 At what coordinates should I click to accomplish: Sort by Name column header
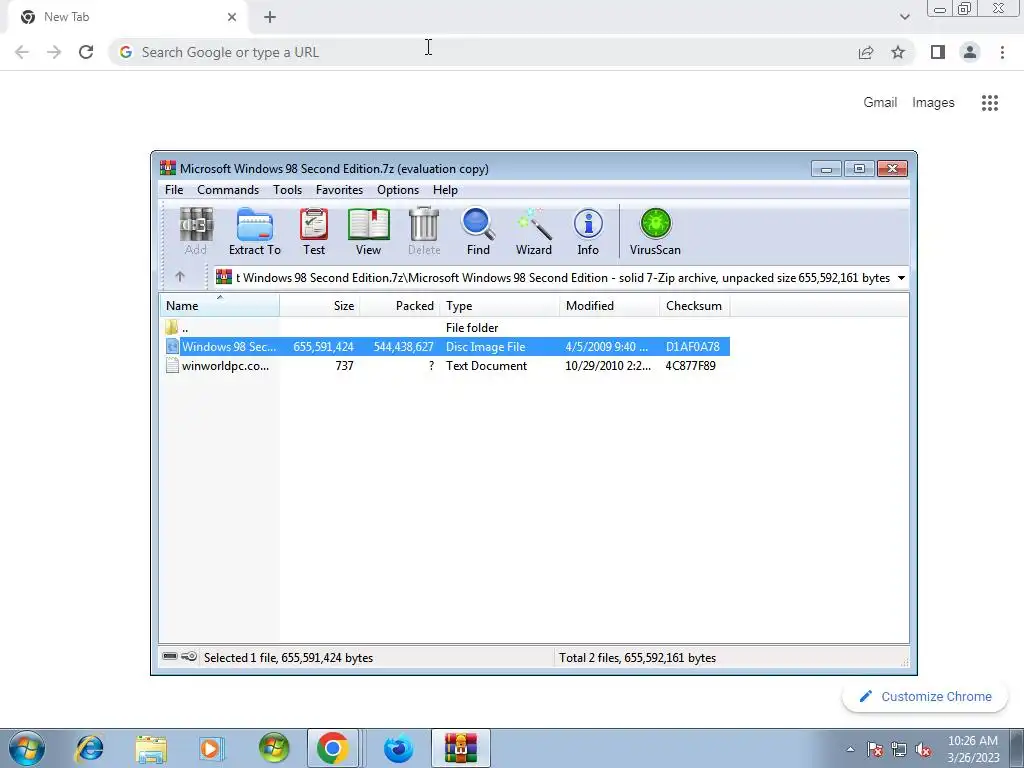(219, 305)
